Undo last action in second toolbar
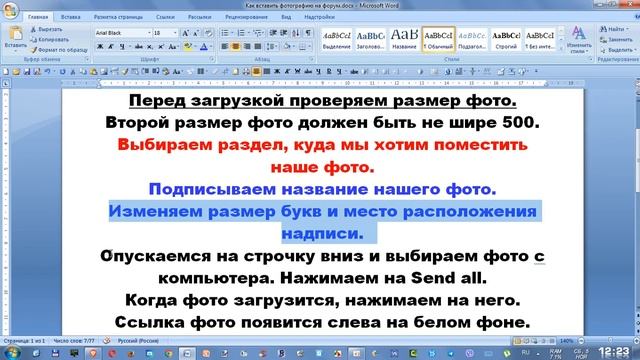This screenshot has height=360, width=640. click(x=47, y=72)
